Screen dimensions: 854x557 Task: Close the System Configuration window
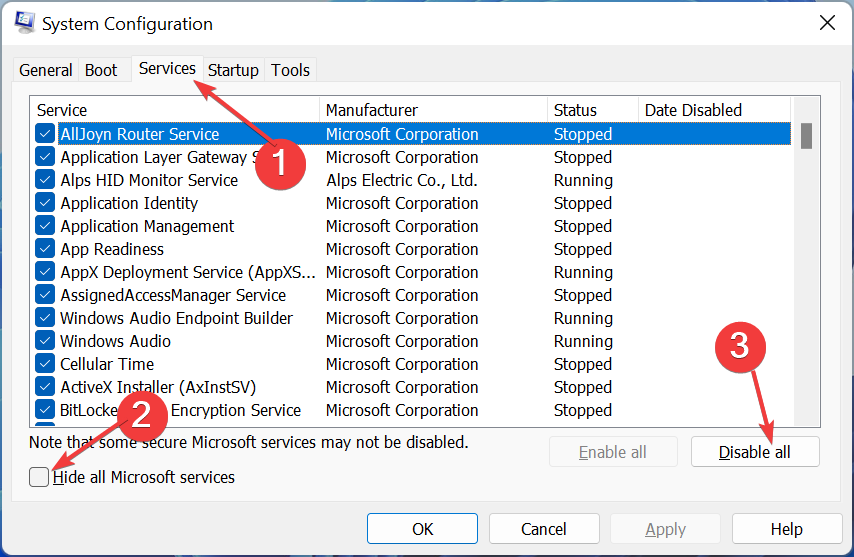tap(826, 22)
